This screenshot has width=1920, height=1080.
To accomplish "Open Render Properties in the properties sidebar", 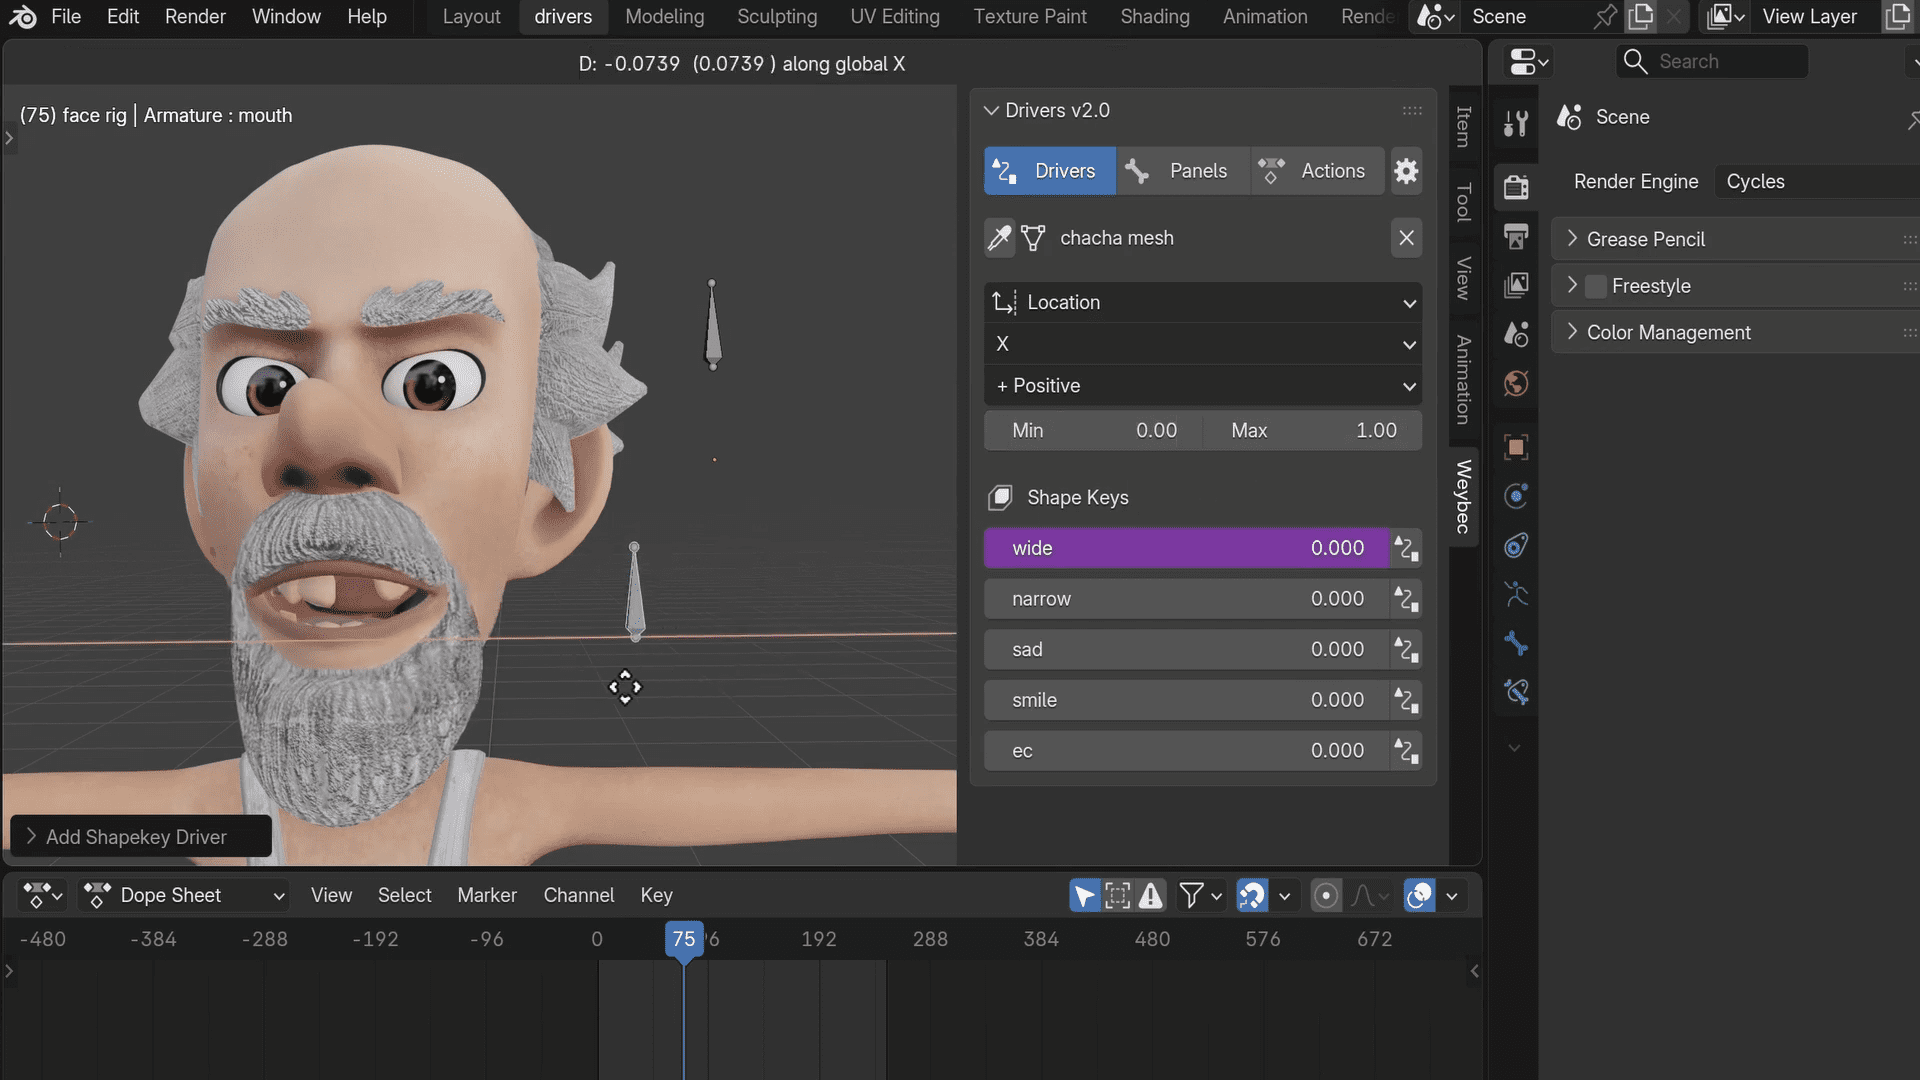I will [1515, 187].
